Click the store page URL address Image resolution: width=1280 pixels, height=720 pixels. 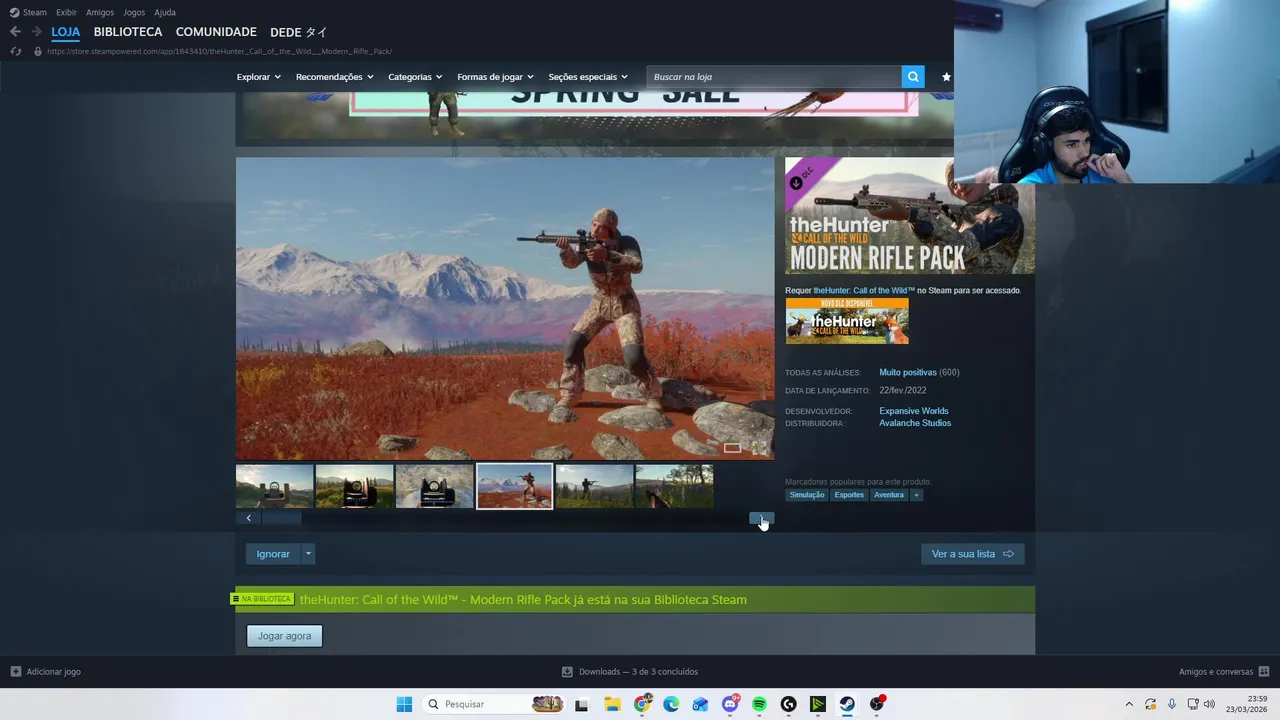click(219, 51)
